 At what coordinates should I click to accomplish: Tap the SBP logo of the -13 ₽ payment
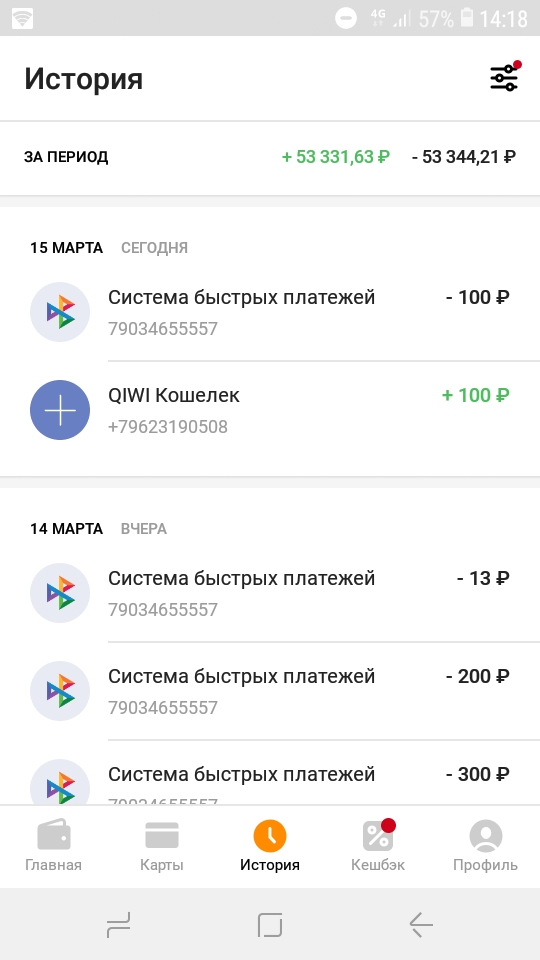60,593
